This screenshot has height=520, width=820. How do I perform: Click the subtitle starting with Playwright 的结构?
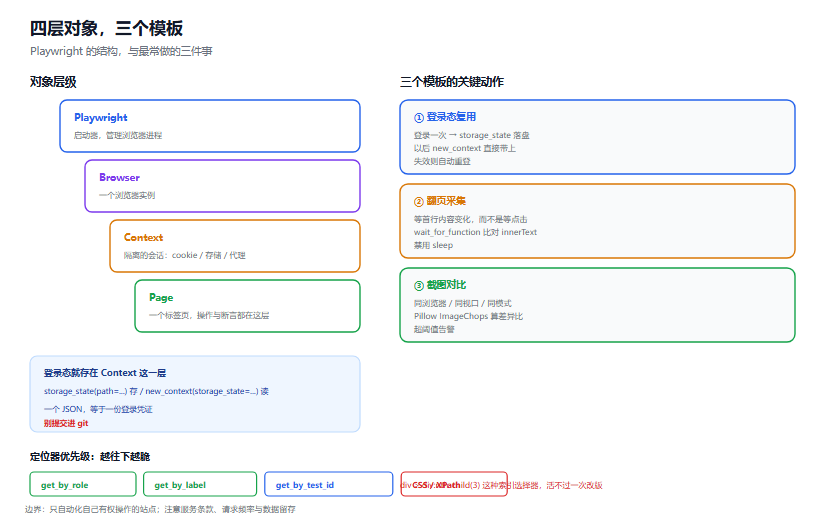(x=121, y=51)
